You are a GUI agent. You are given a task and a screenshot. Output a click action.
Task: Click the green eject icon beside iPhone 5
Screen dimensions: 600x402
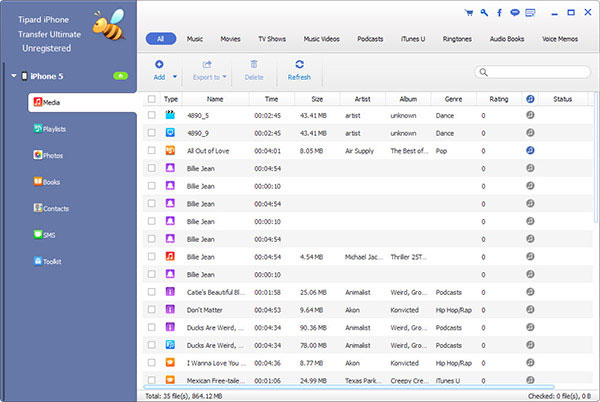pos(121,76)
